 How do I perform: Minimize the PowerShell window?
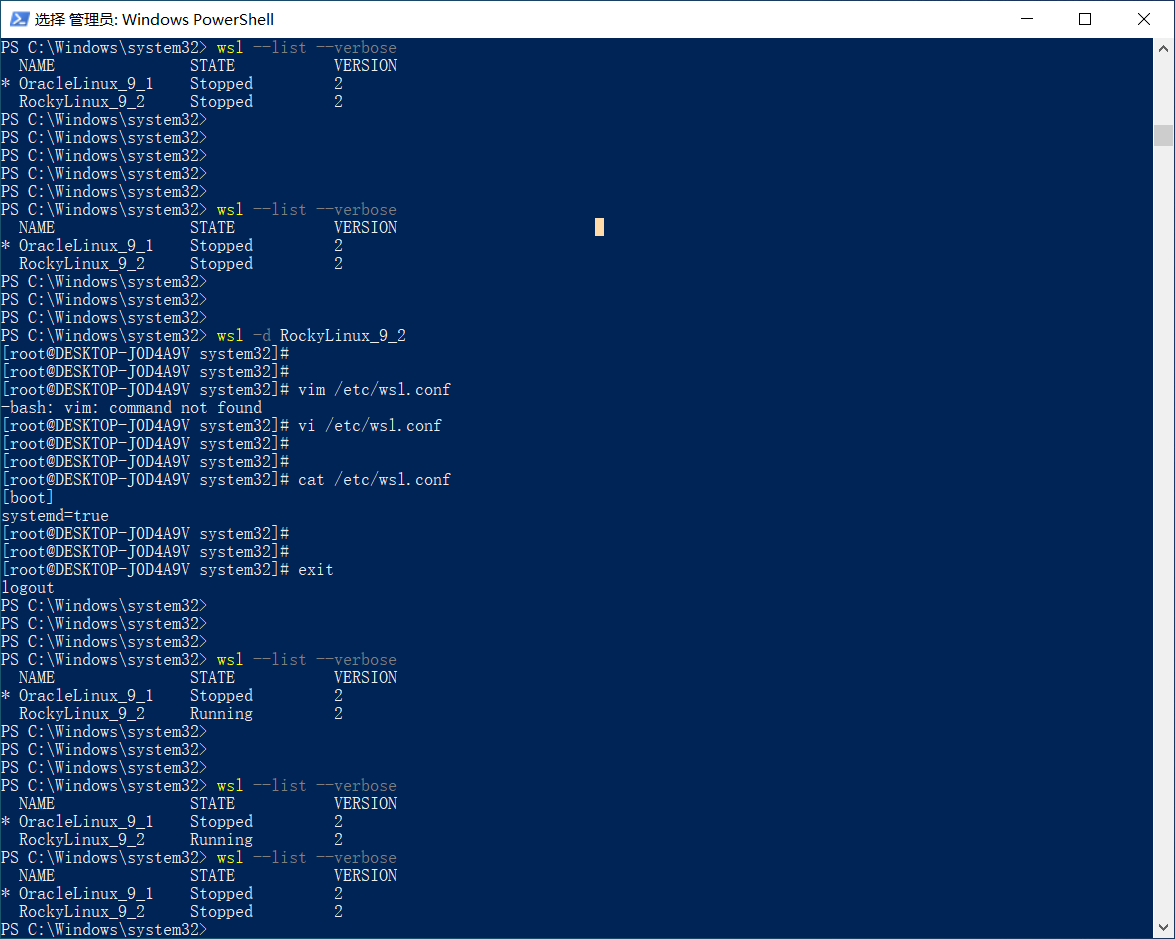pos(1026,19)
